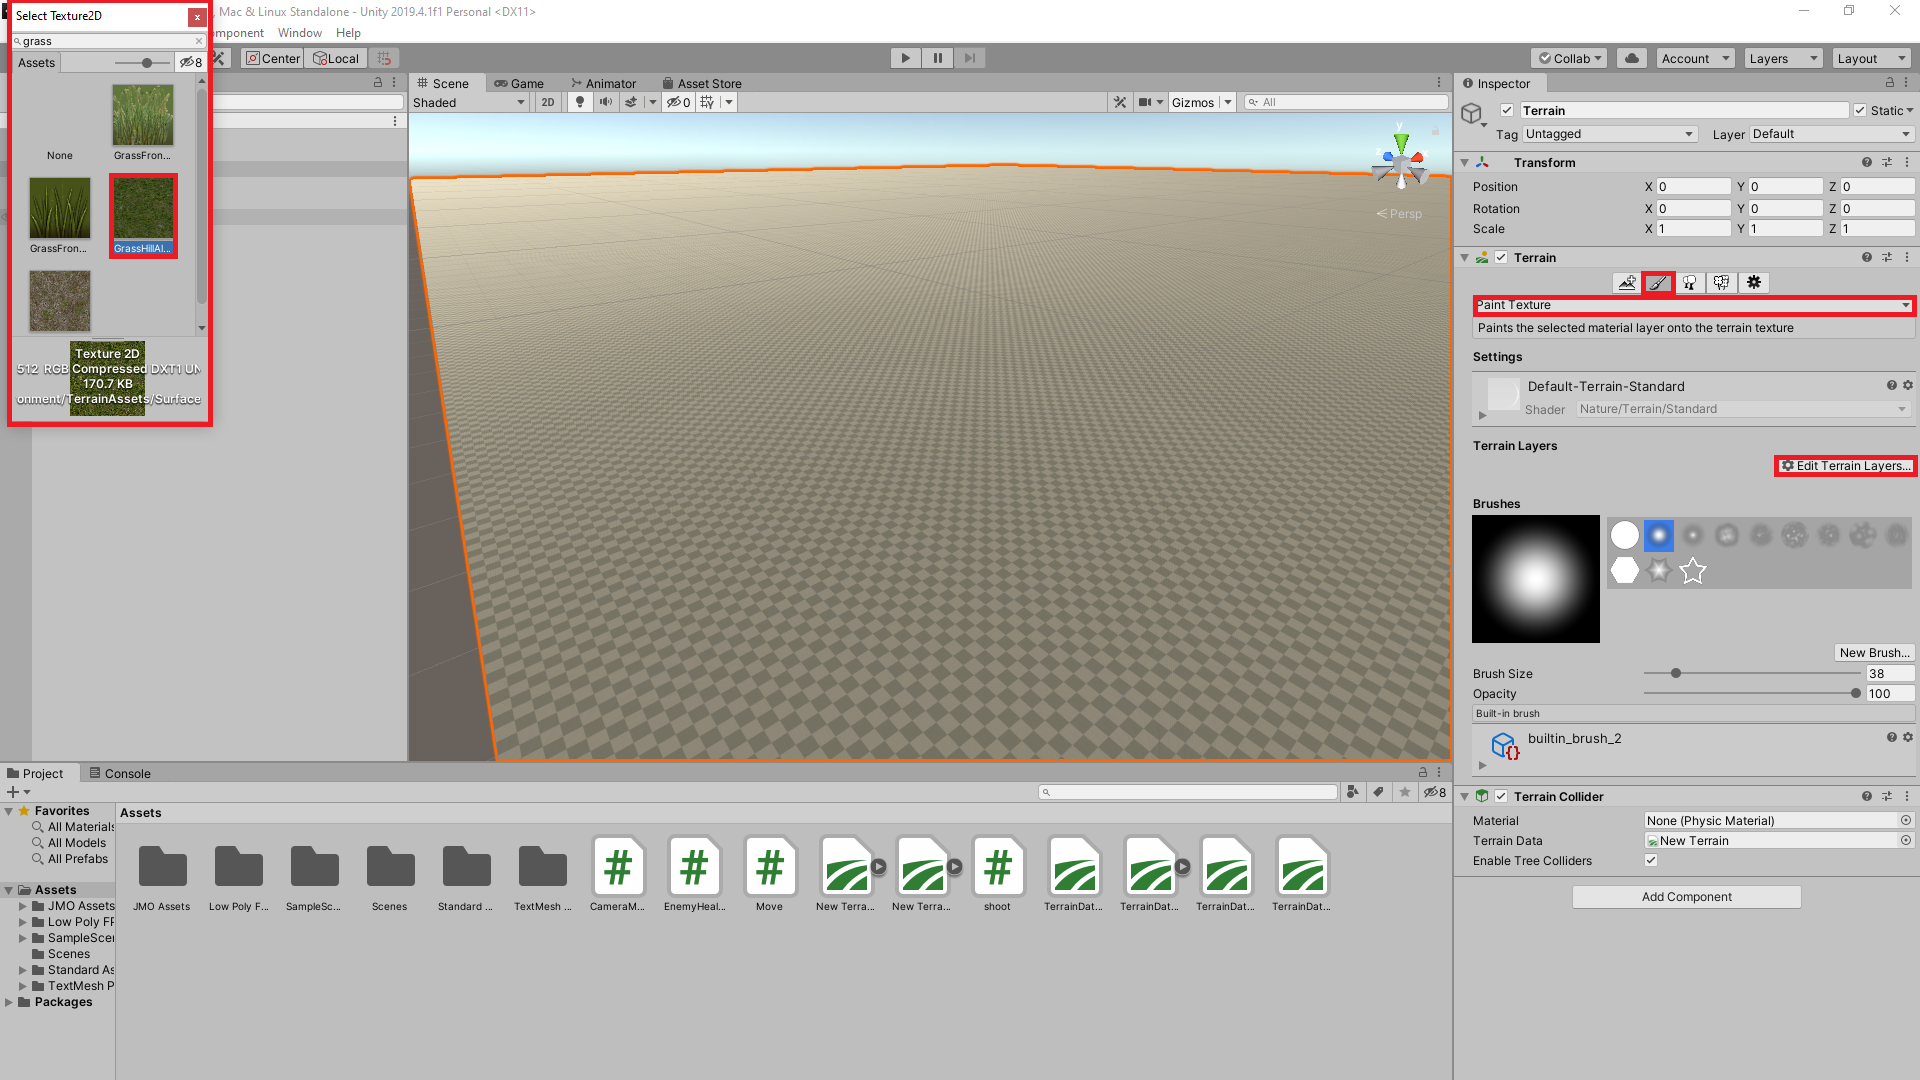Toggle scene lighting in the Scene view
This screenshot has height=1080, width=1920.
click(x=580, y=102)
